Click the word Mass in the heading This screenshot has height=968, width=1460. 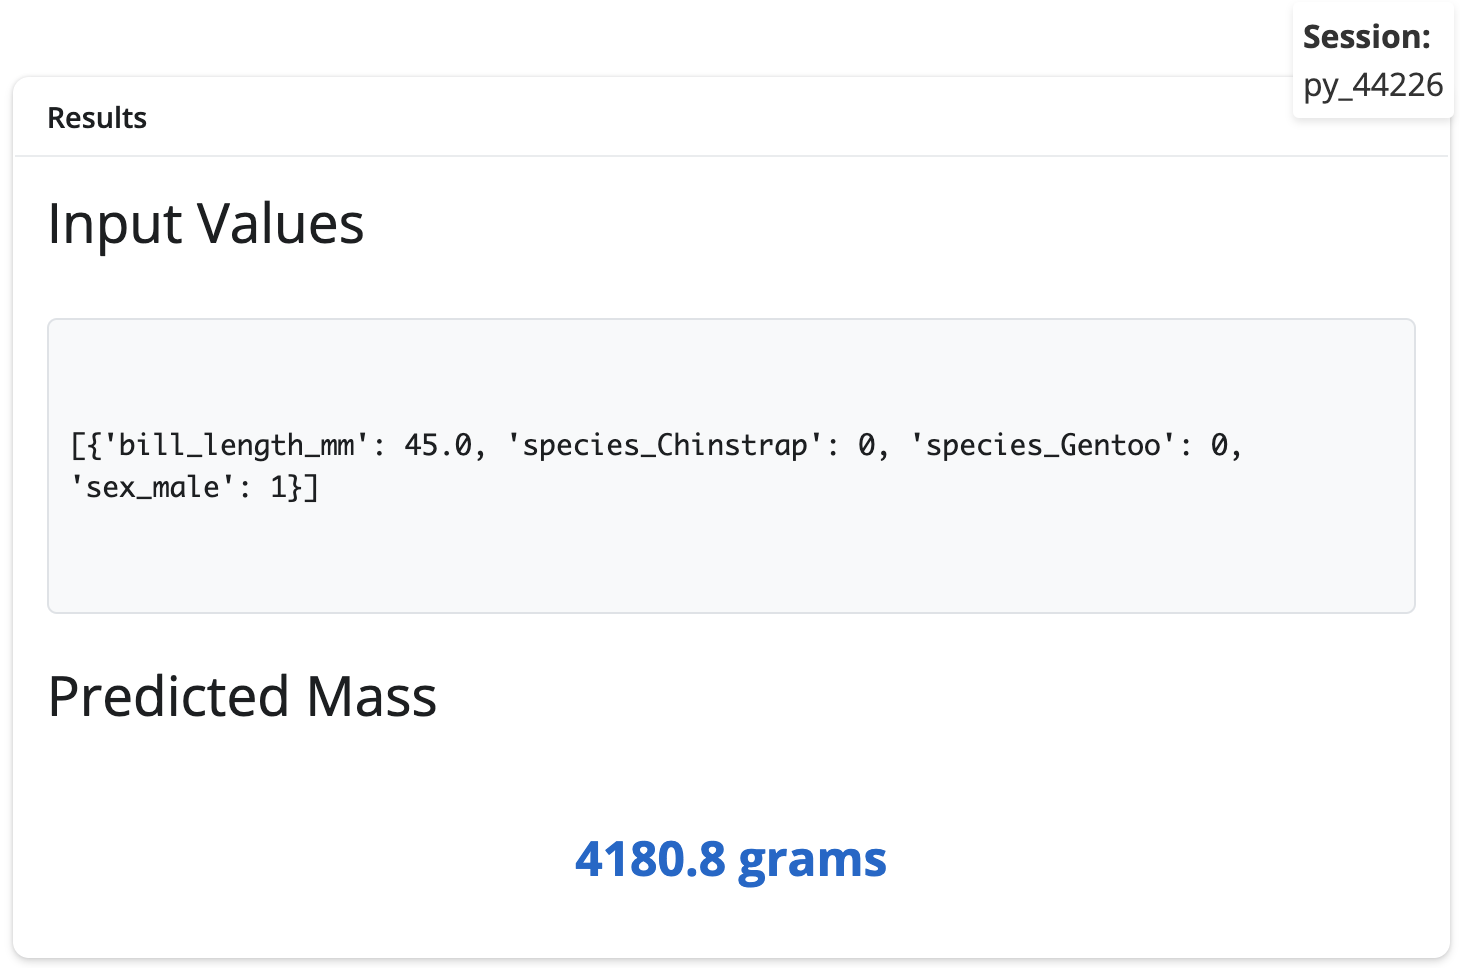[371, 696]
